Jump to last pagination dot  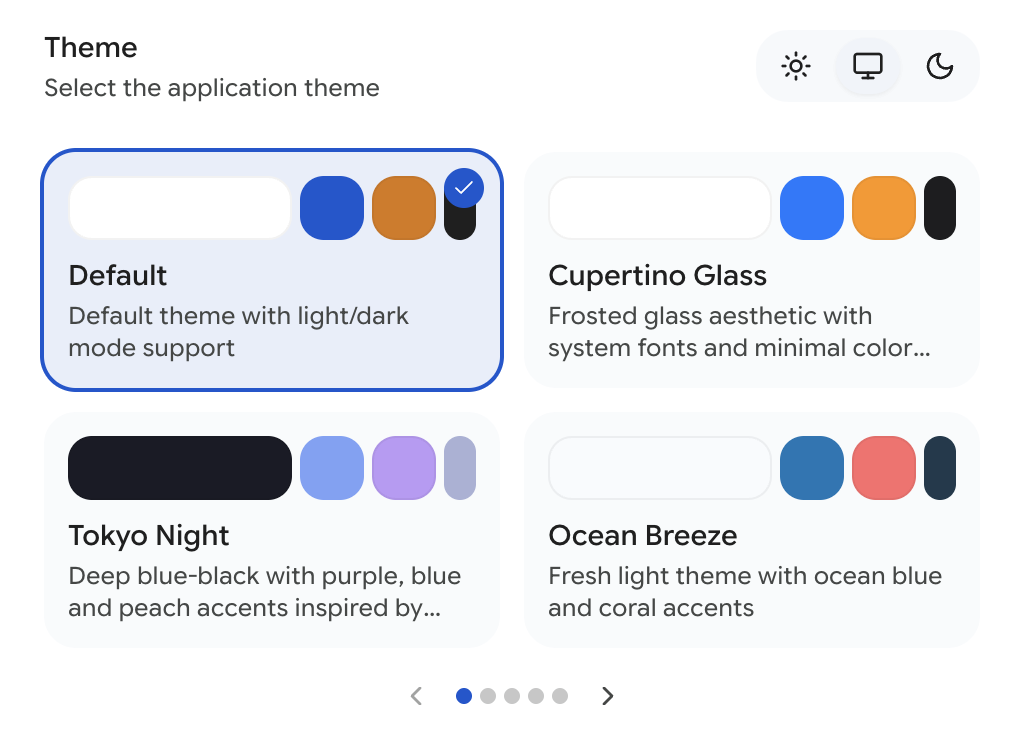(x=560, y=696)
